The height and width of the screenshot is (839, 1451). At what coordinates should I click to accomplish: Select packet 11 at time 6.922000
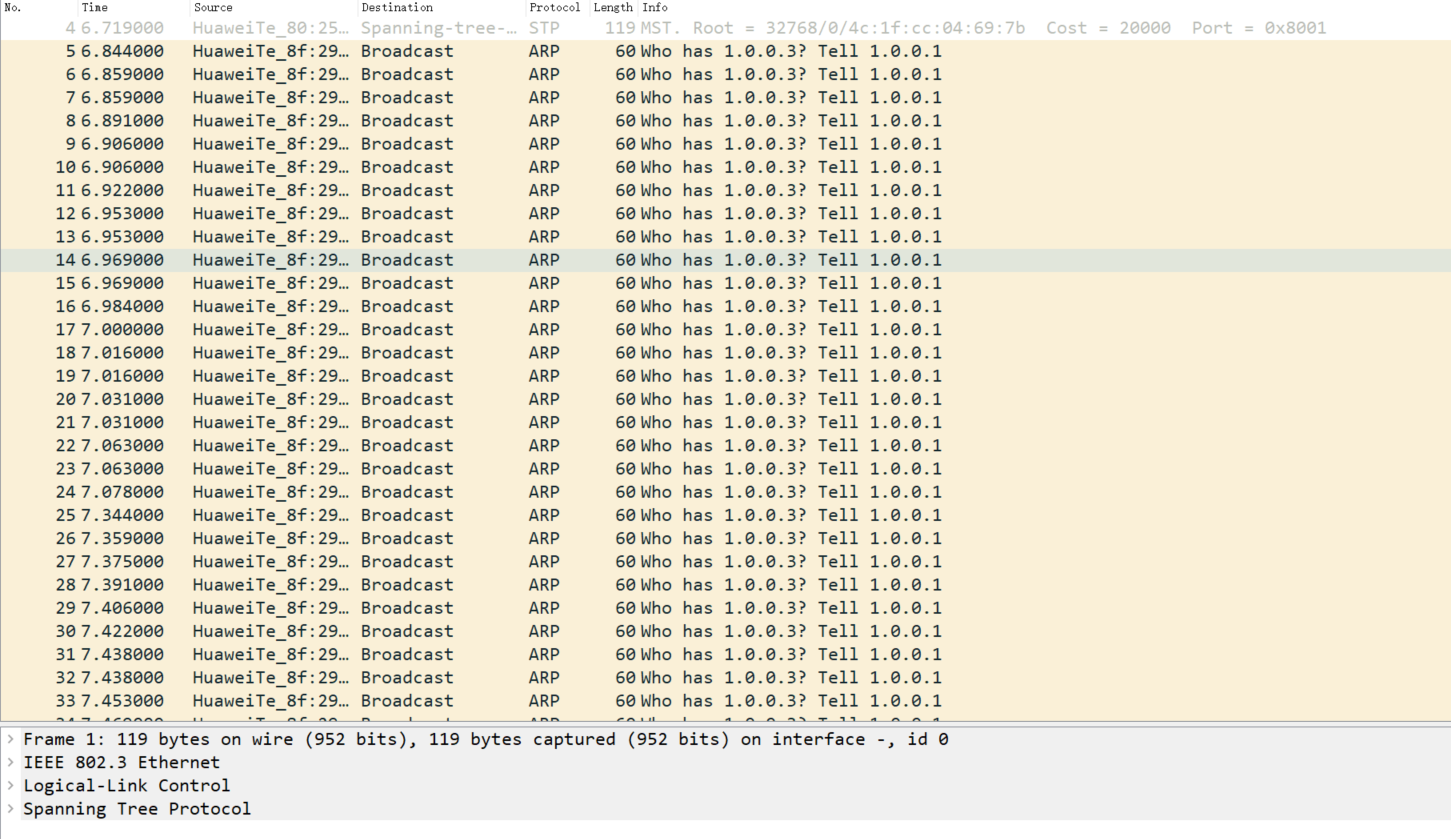click(x=725, y=190)
